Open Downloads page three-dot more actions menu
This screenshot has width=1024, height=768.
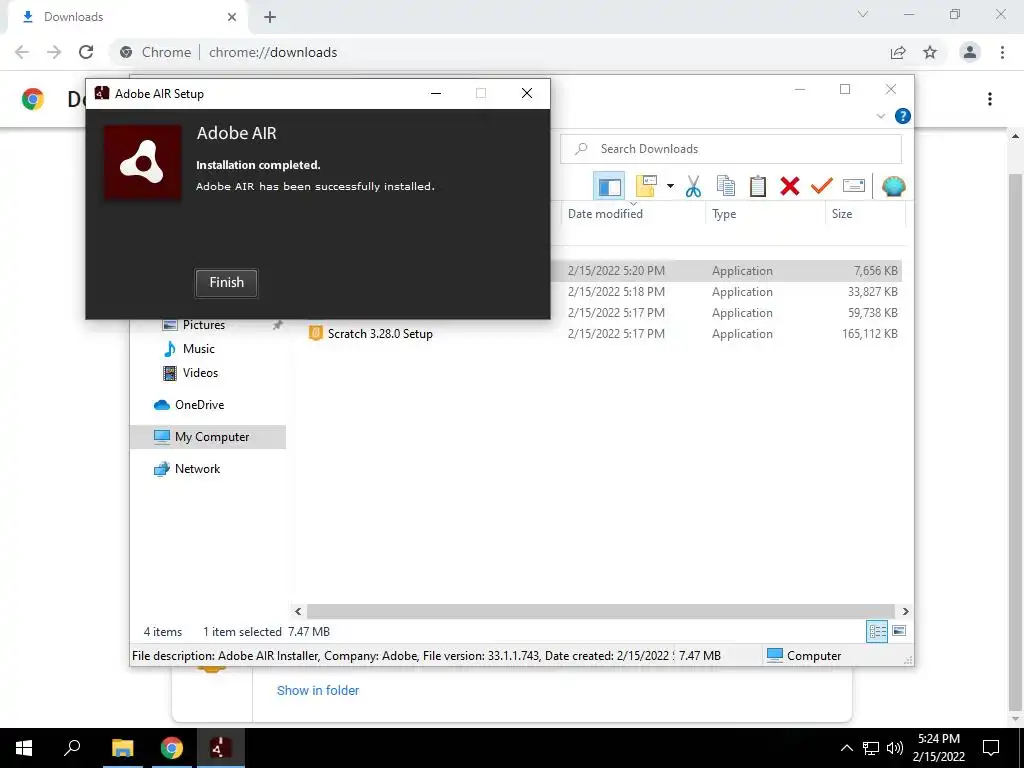(990, 99)
